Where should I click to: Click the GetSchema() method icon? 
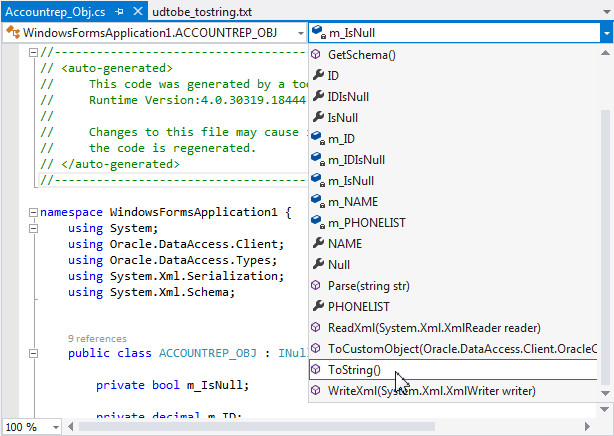coord(316,54)
